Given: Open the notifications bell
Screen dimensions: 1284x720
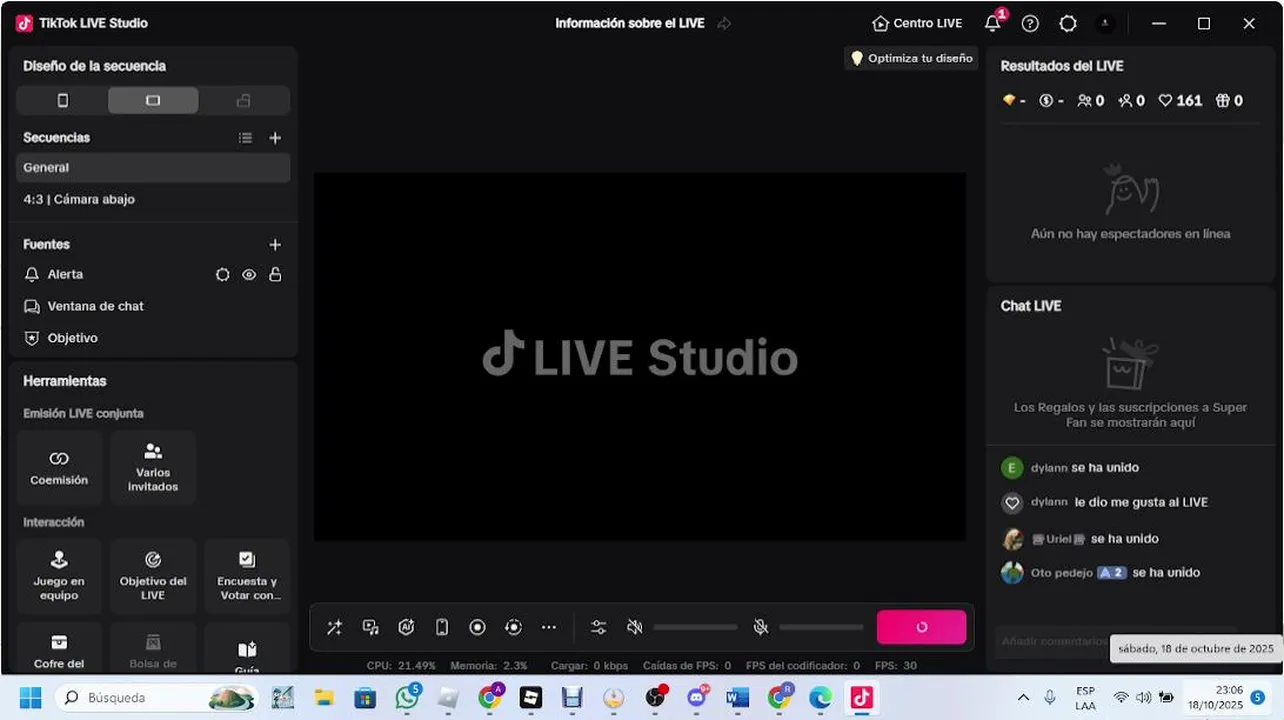Looking at the screenshot, I should click(x=993, y=23).
